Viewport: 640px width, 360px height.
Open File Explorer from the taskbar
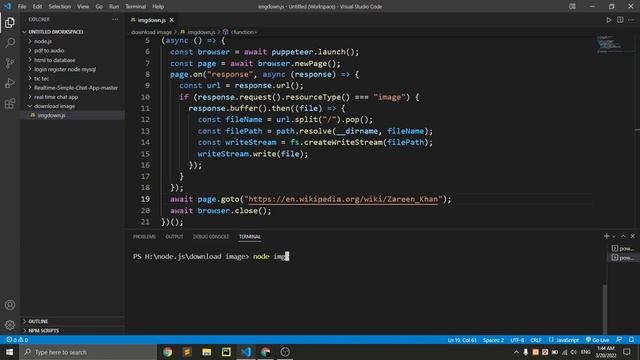207,352
